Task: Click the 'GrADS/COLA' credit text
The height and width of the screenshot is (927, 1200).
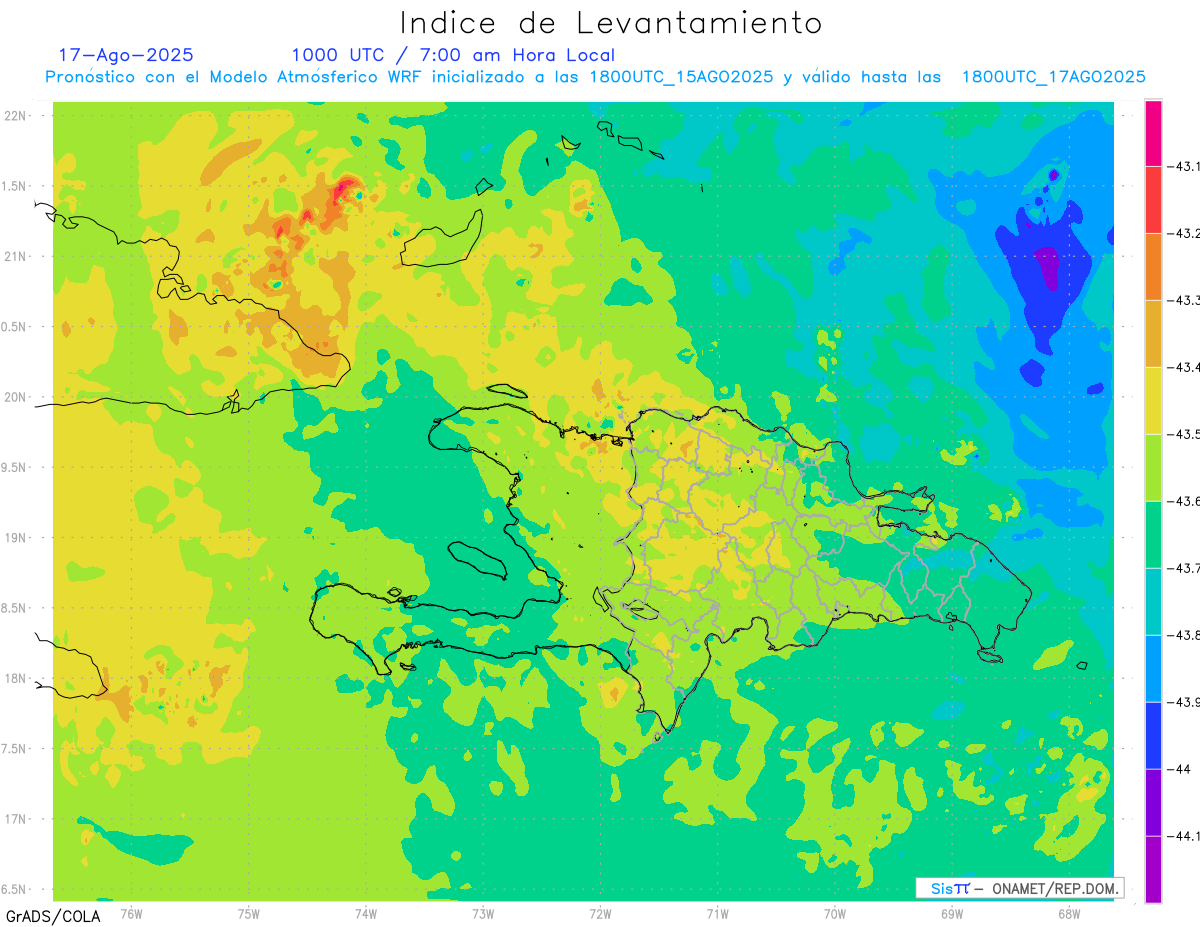Action: 53,916
